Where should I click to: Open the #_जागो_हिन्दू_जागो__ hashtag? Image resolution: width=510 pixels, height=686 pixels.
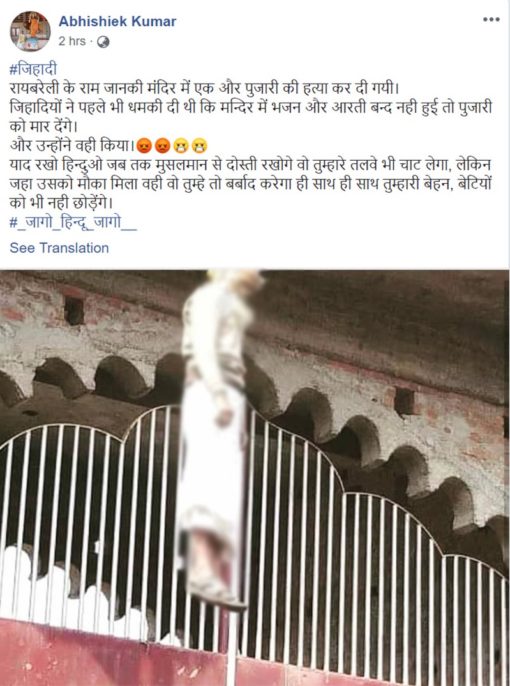(73, 223)
